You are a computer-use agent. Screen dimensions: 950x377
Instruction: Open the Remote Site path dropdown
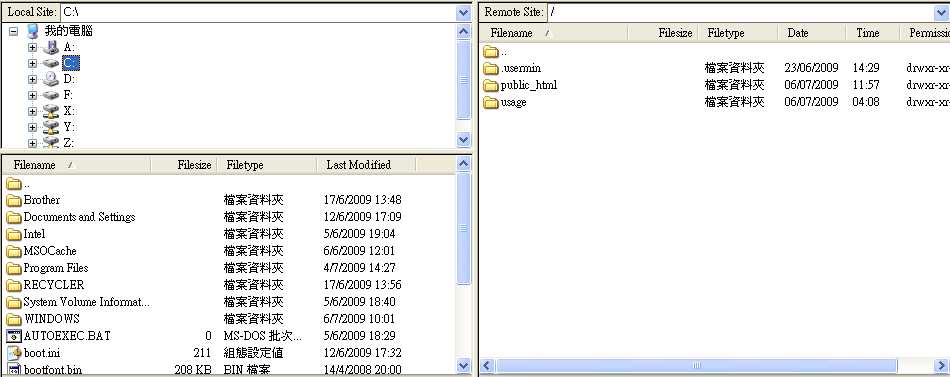pos(941,12)
